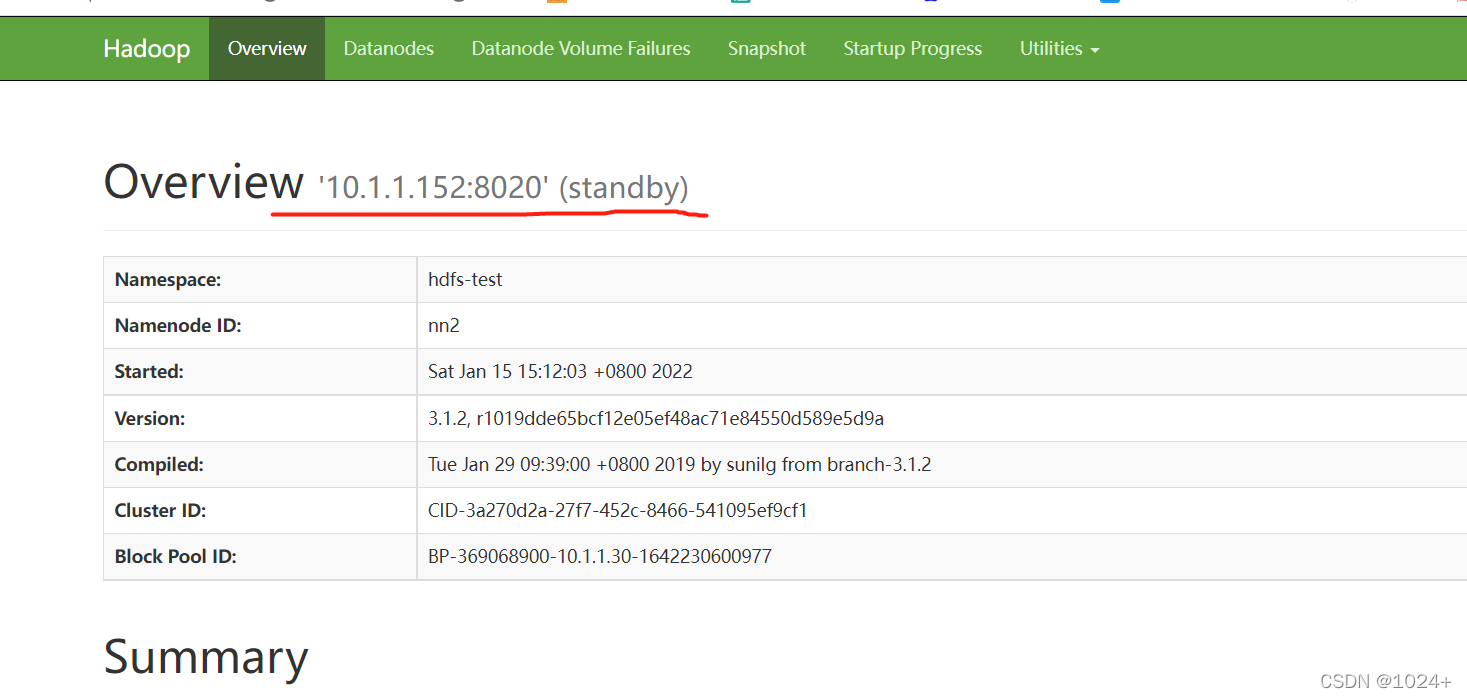
Task: Click the Version: row label
Action: tap(150, 418)
